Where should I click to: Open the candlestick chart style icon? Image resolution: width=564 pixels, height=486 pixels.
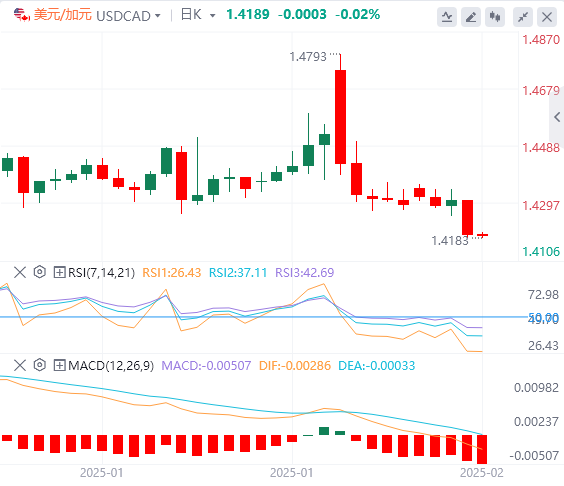495,17
